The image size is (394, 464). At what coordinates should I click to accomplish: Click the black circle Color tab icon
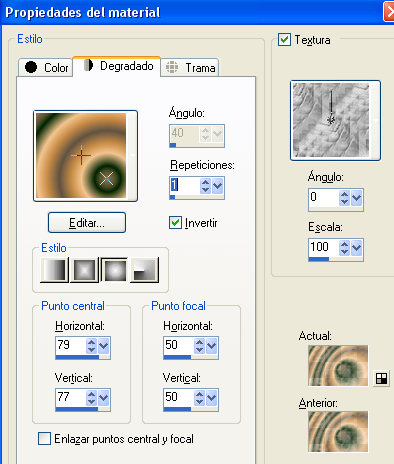[31, 67]
